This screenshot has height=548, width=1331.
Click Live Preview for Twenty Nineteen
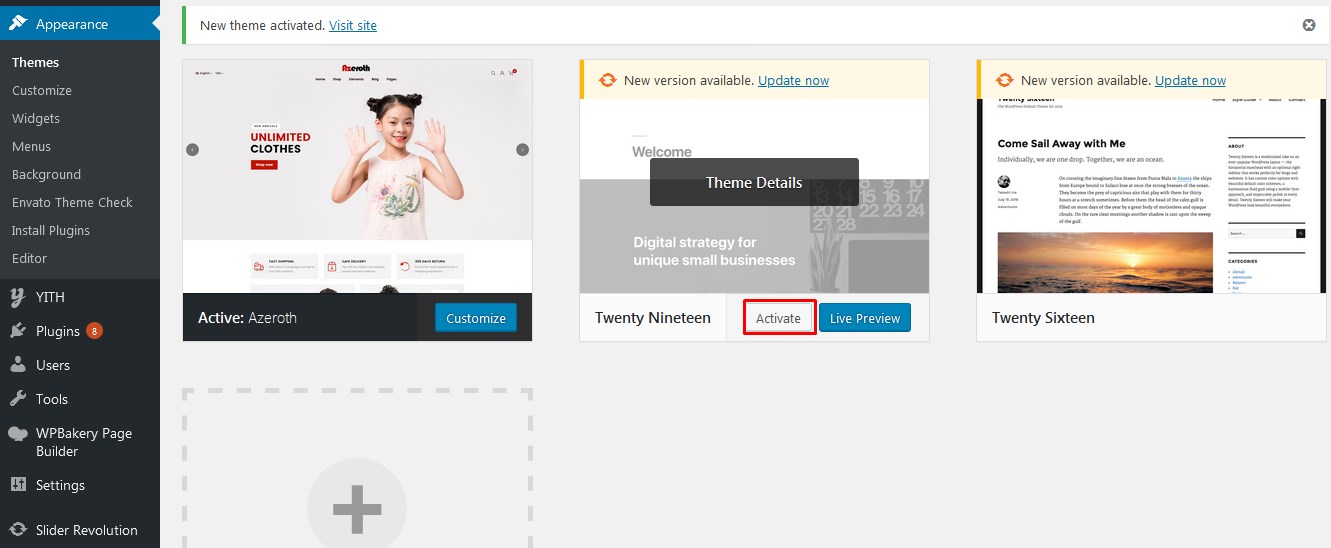click(865, 318)
